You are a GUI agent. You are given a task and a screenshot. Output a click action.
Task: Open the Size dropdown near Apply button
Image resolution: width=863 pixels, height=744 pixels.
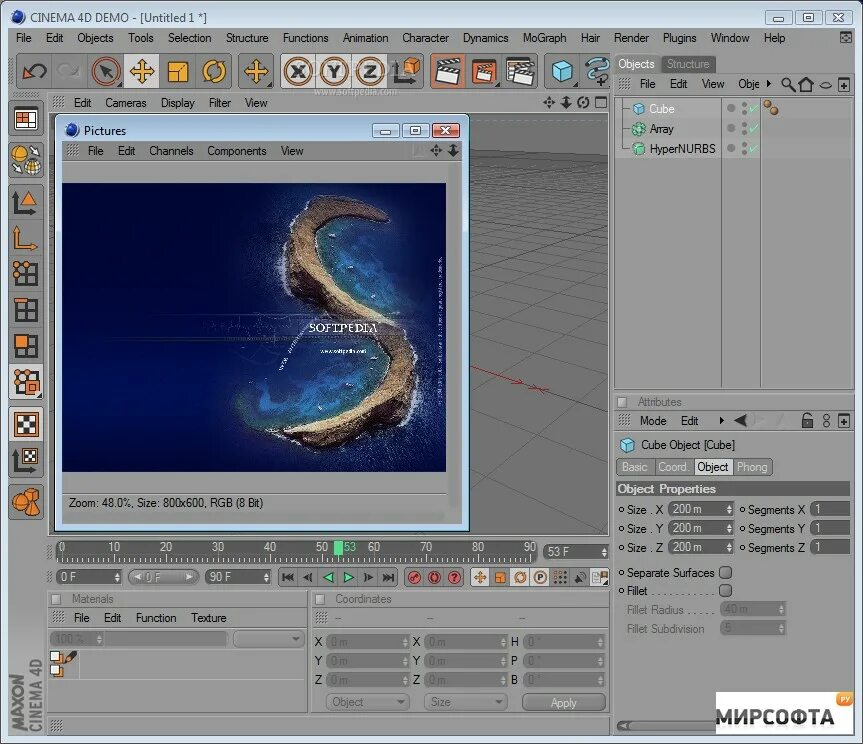tap(464, 701)
